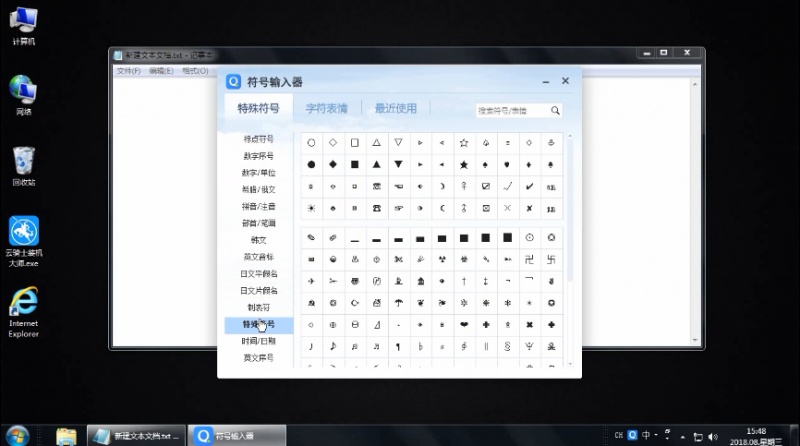Insert the circled dot ⊙ symbol
The height and width of the screenshot is (446, 800).
(x=530, y=237)
